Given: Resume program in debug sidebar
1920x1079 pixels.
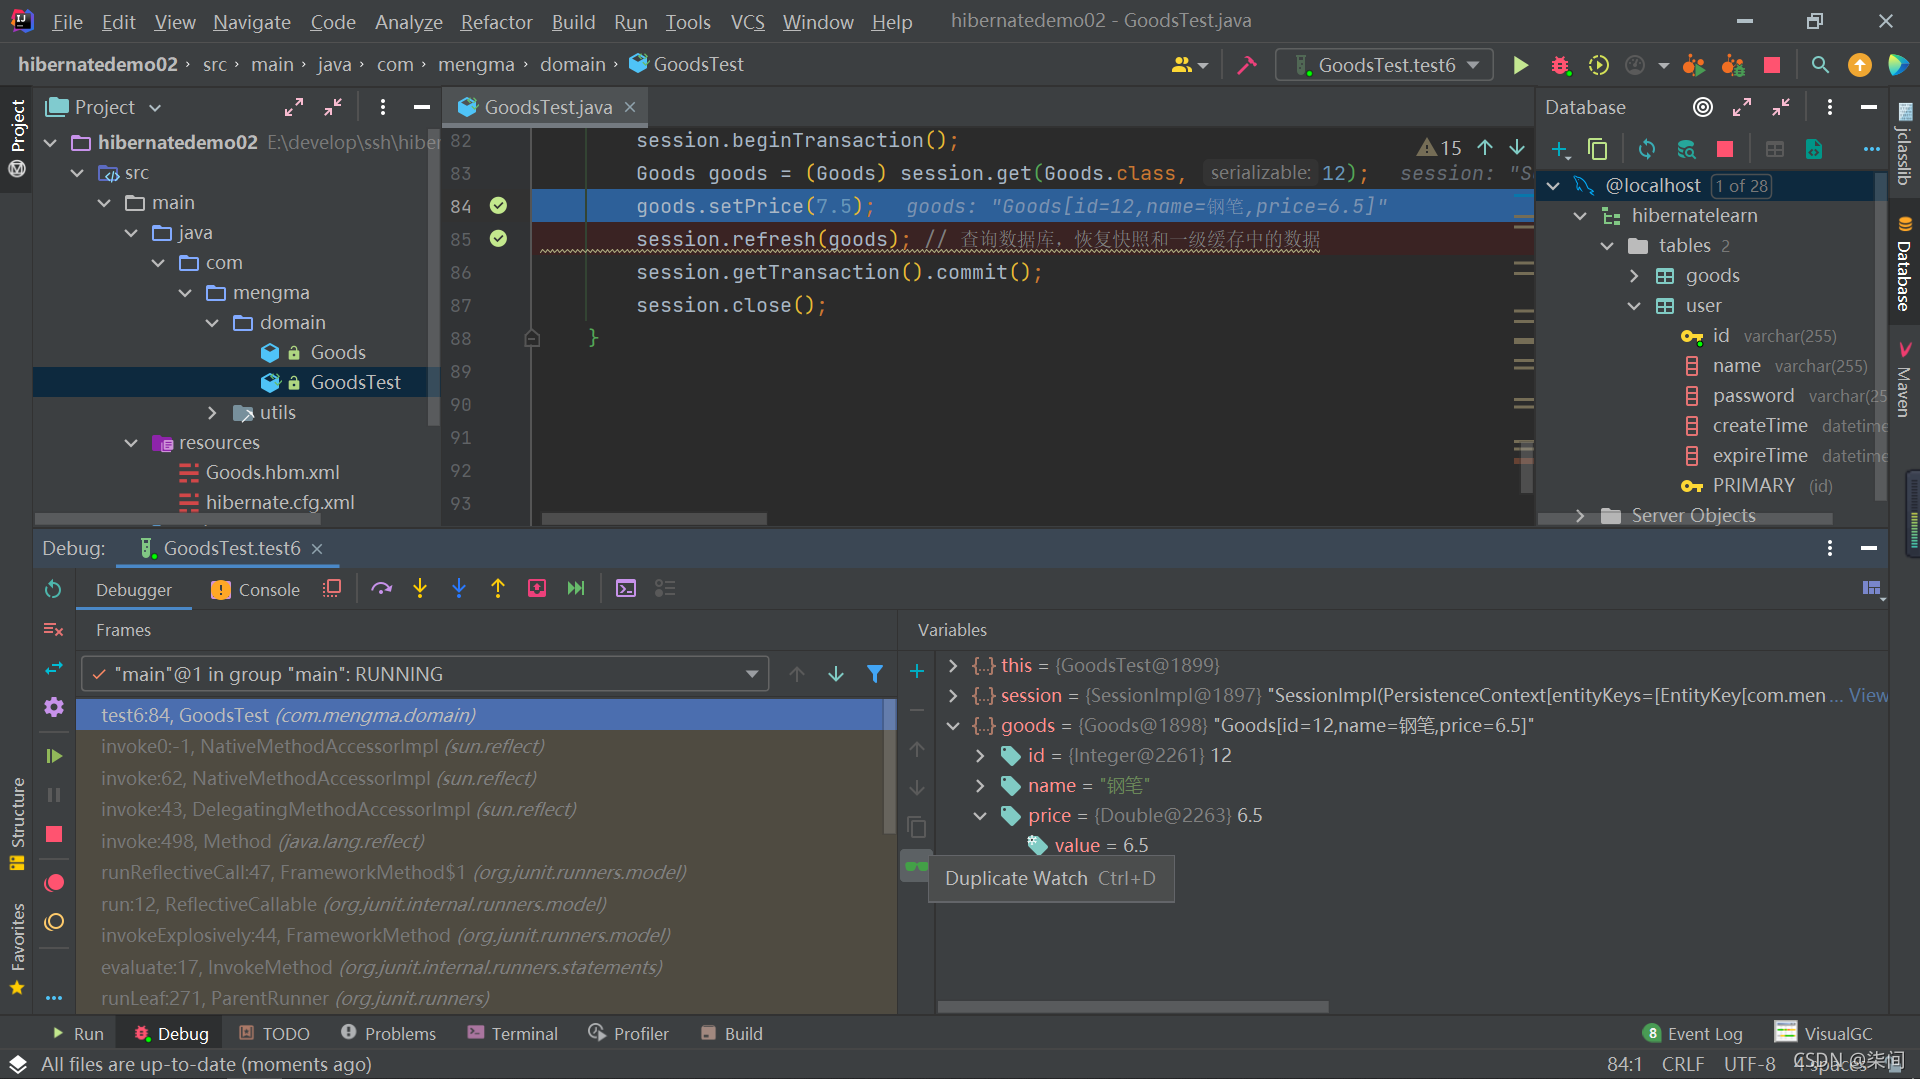Looking at the screenshot, I should click(54, 756).
